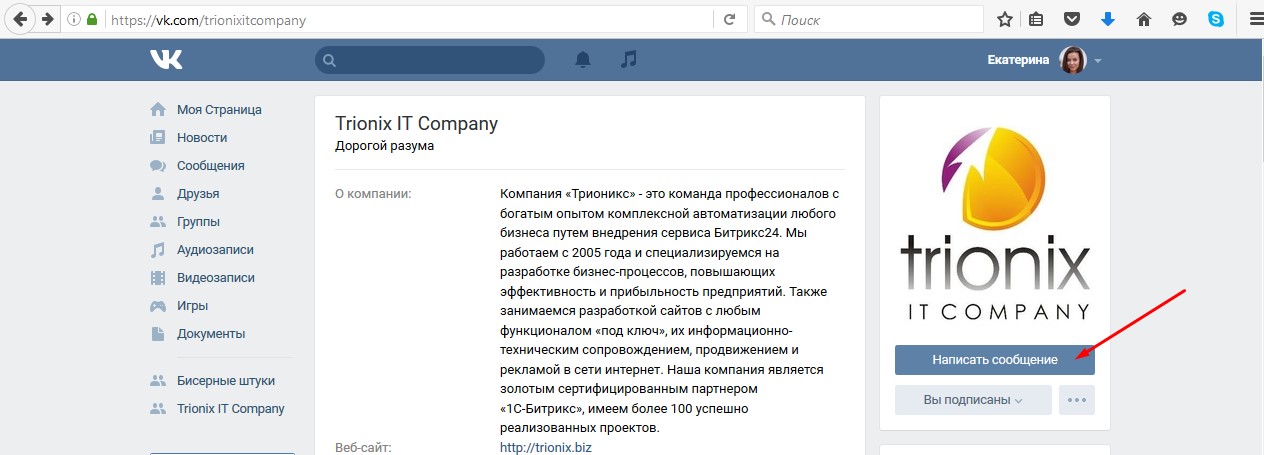Open Видеозаписи section
This screenshot has width=1264, height=455.
coord(216,277)
